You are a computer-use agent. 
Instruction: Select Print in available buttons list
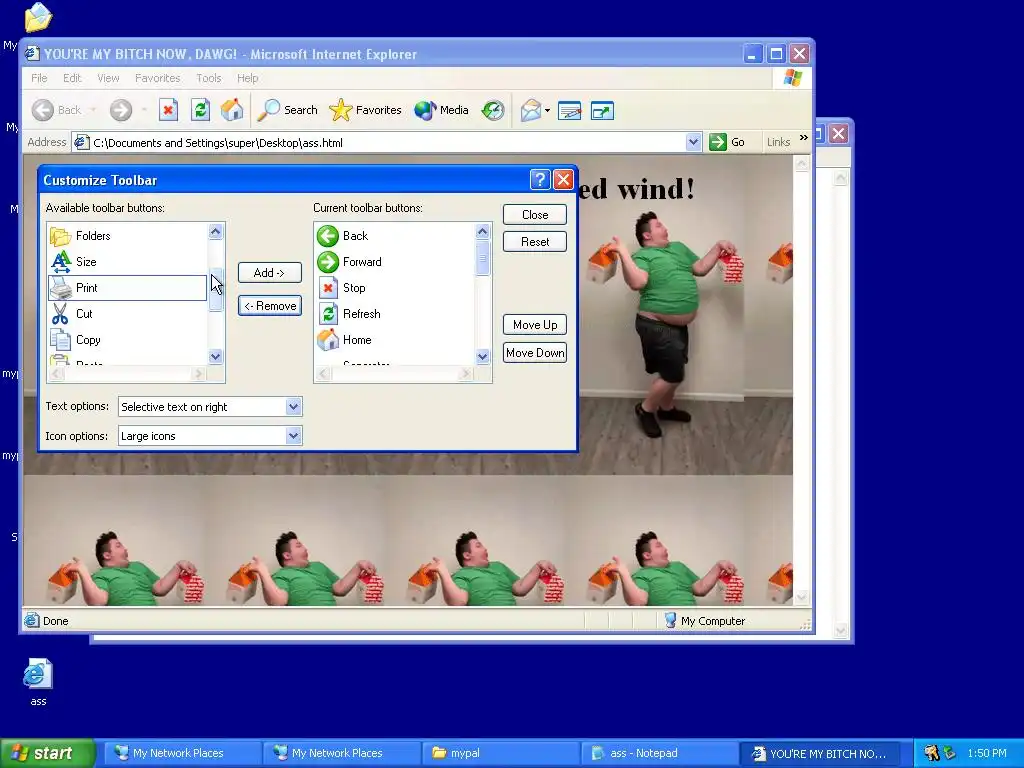point(127,288)
